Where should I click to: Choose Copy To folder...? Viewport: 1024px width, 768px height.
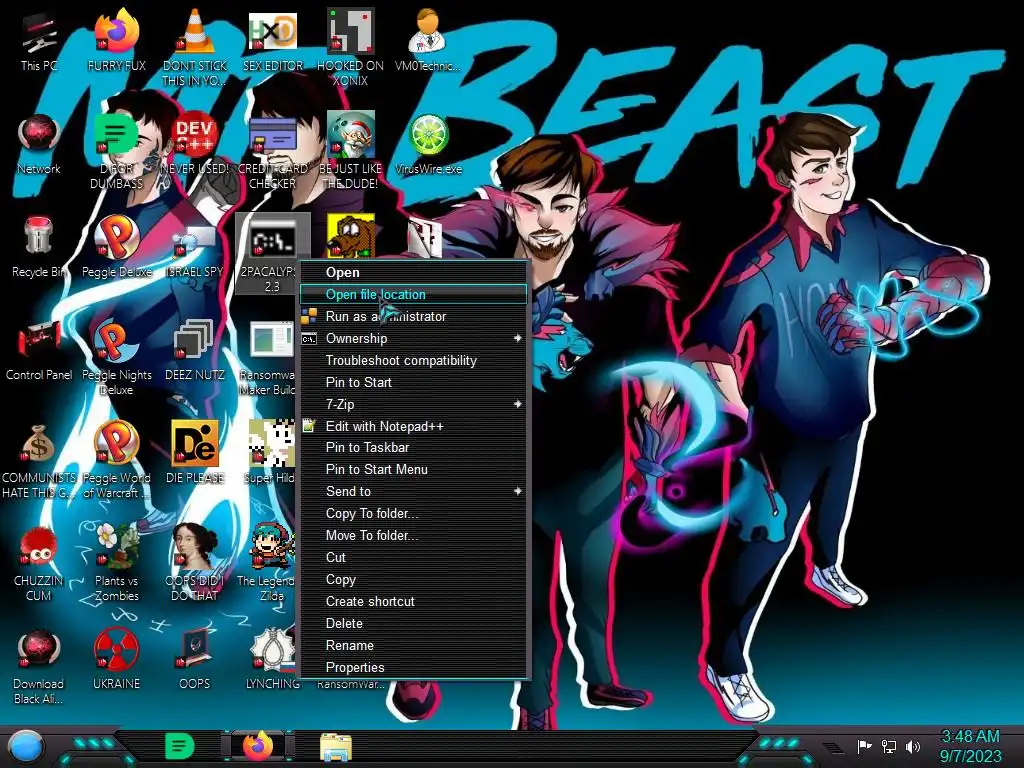tap(413, 513)
